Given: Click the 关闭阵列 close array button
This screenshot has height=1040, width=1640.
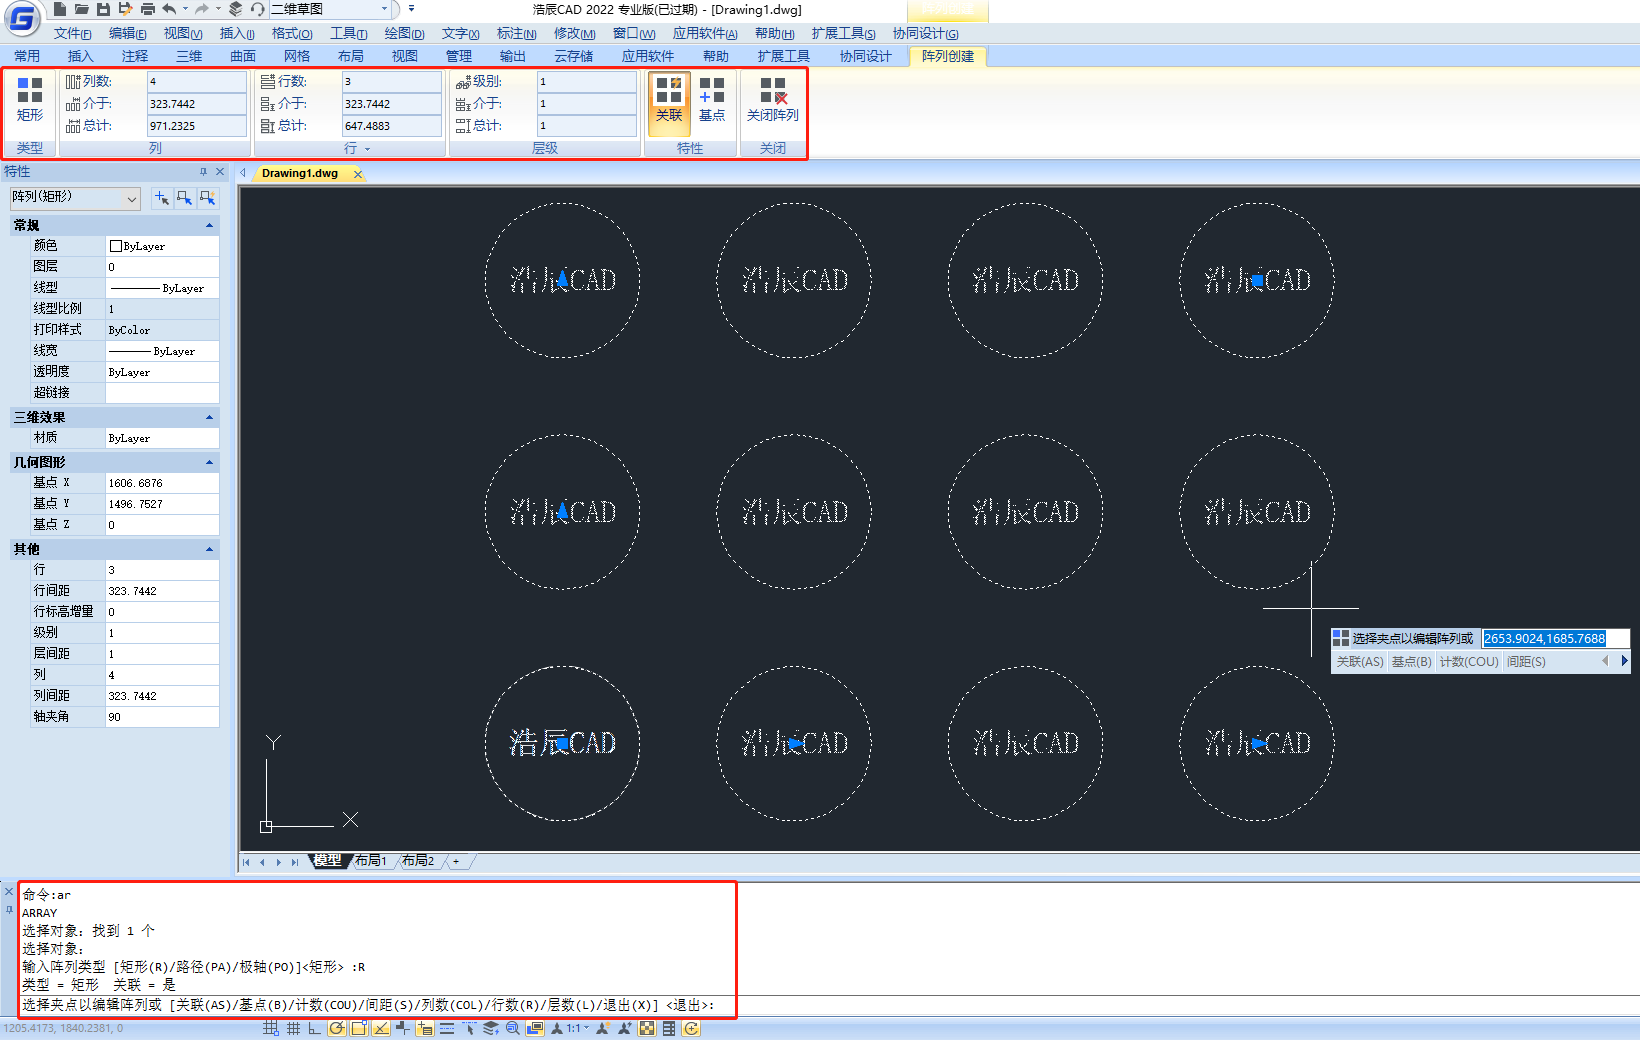Looking at the screenshot, I should [773, 100].
